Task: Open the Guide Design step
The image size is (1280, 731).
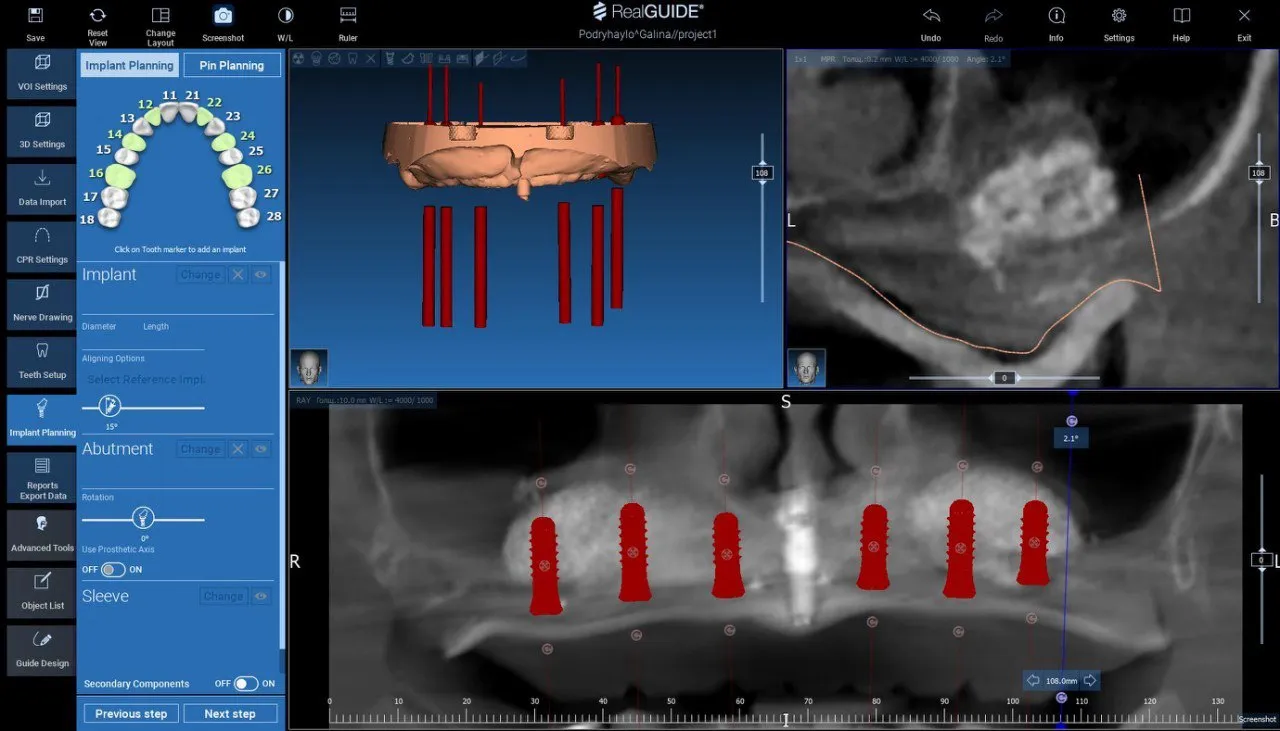Action: click(x=42, y=648)
